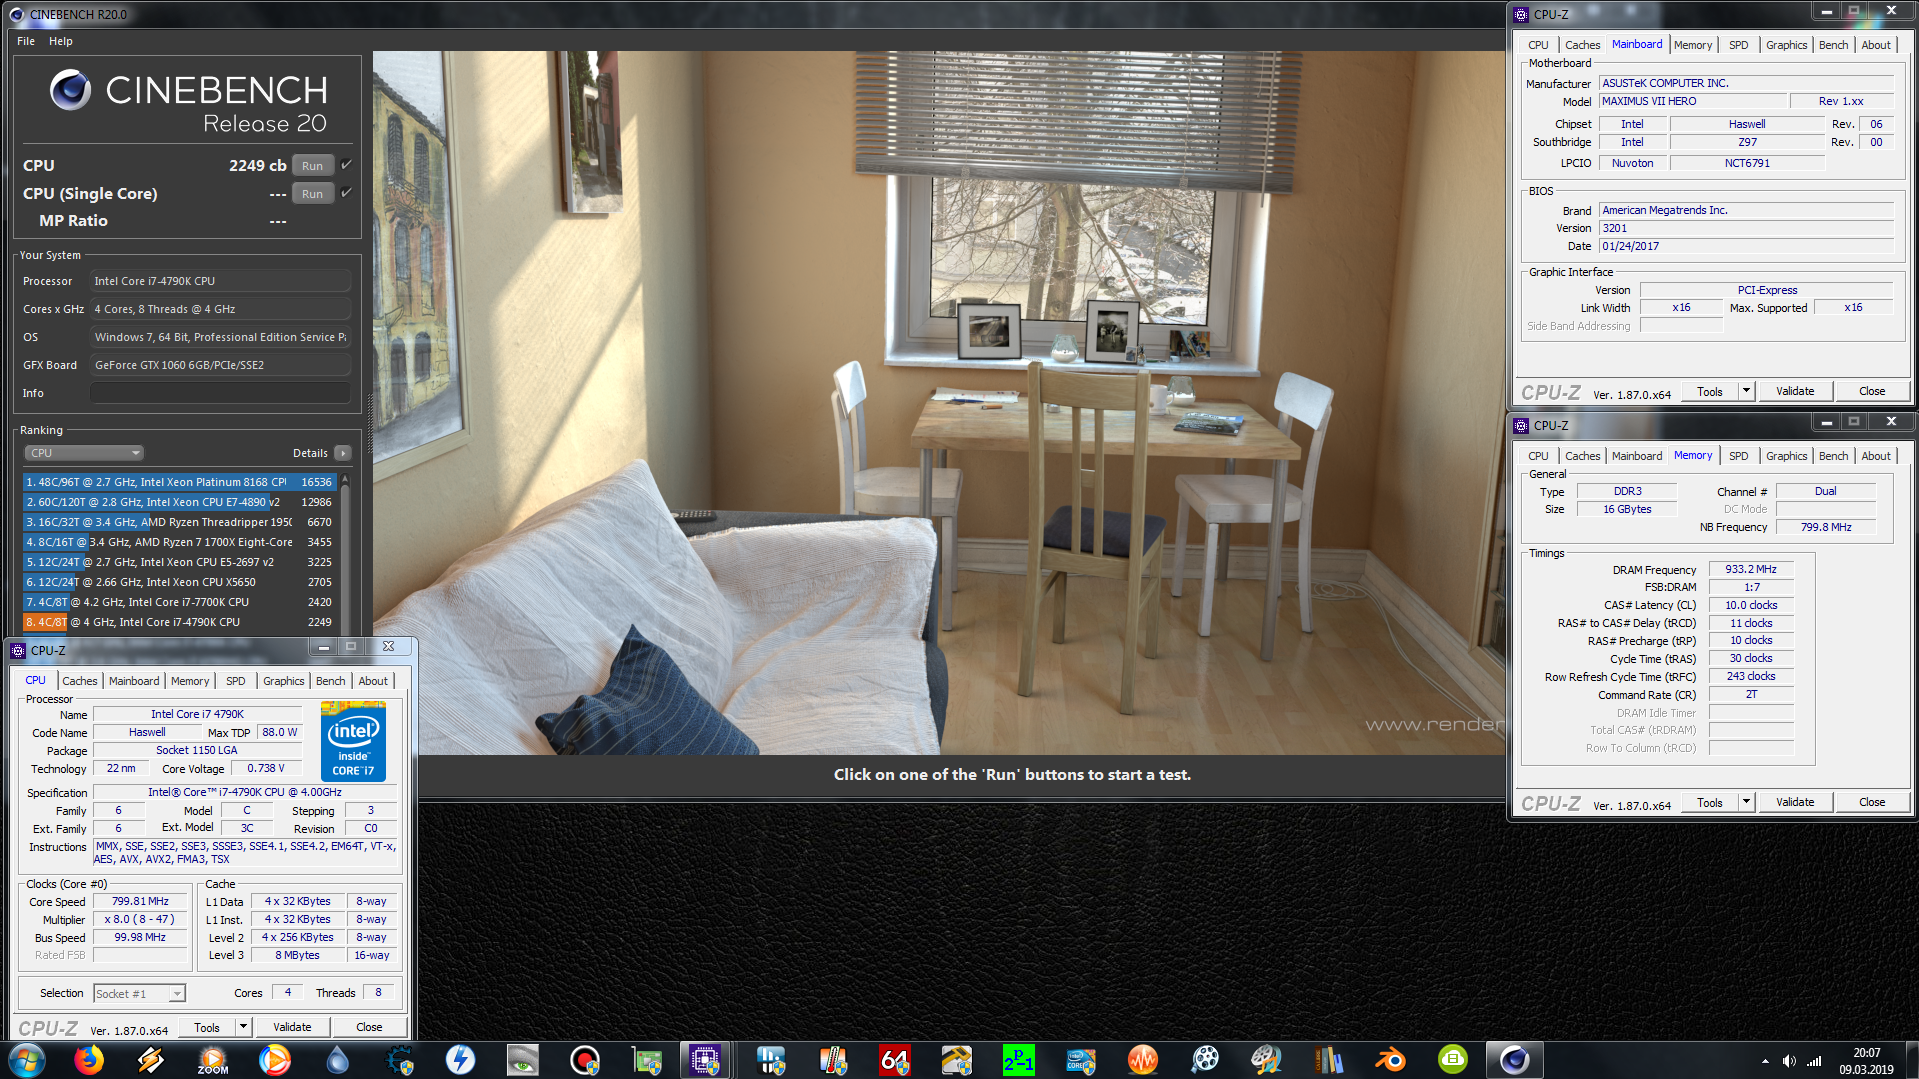Open the CPU ranking type dropdown
The image size is (1919, 1079).
(84, 453)
